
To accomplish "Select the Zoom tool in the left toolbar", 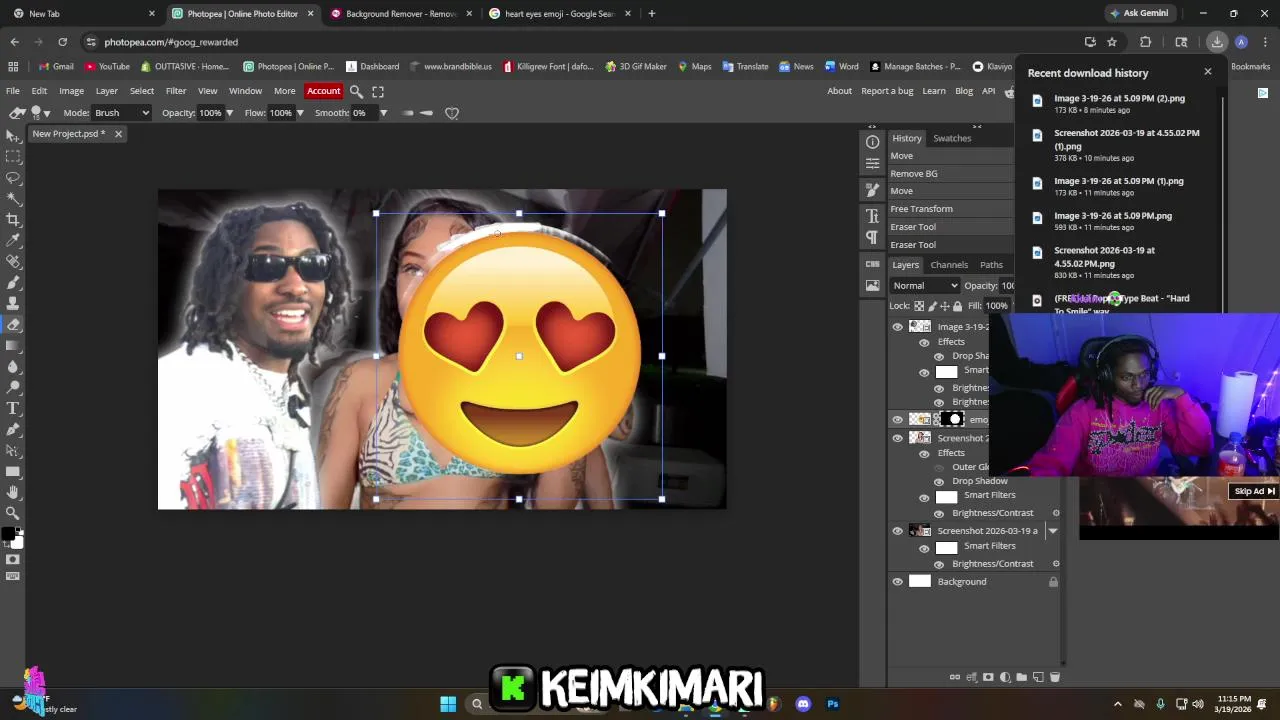I will (13, 514).
